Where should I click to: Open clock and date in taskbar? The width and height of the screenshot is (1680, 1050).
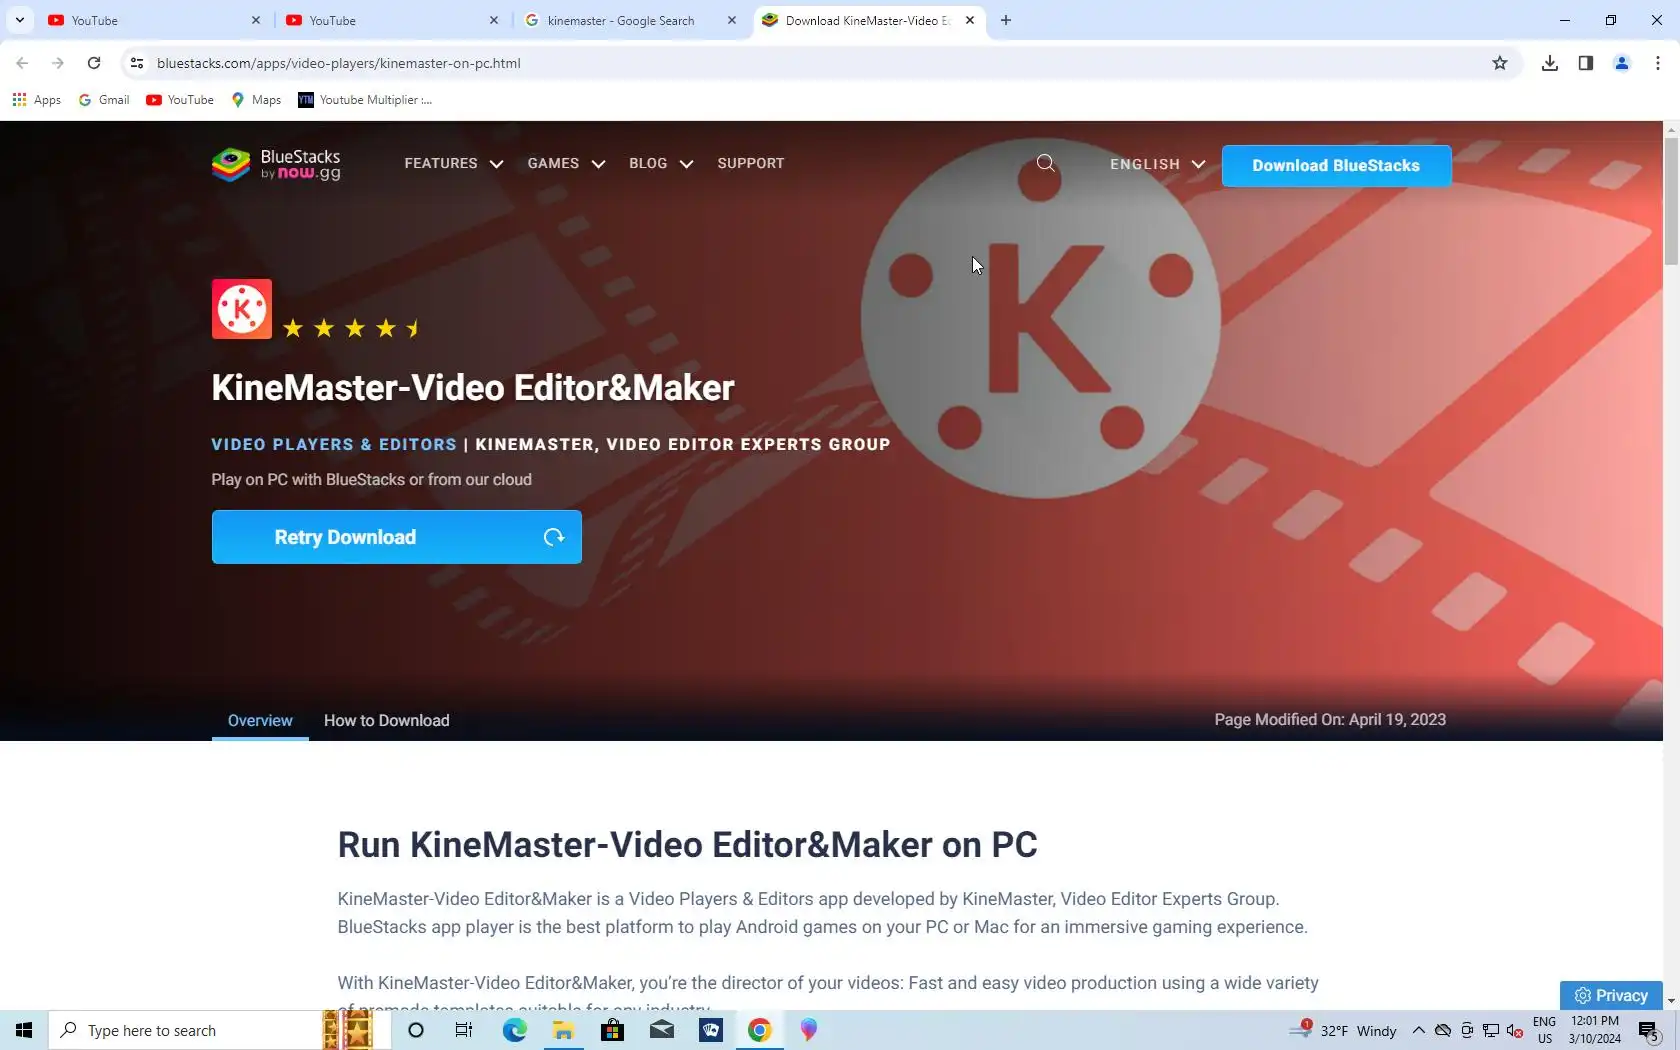[1595, 1030]
